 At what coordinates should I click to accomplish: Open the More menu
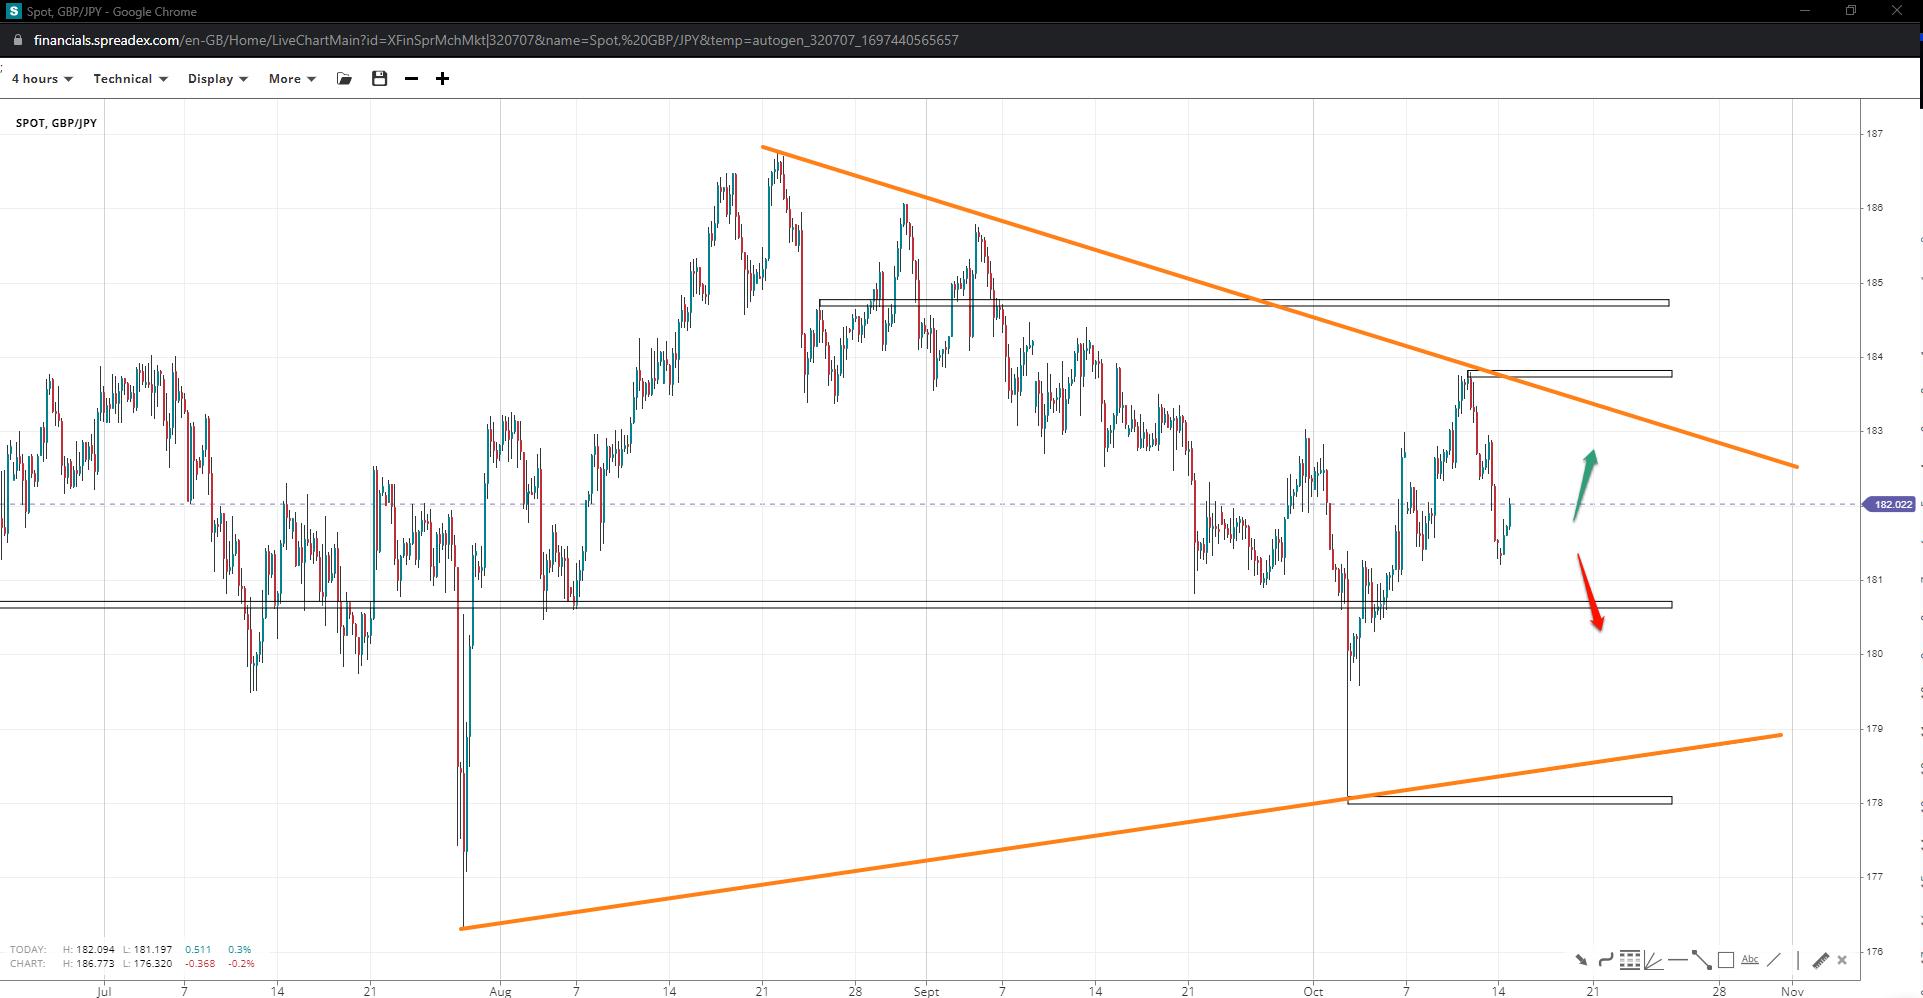click(291, 79)
